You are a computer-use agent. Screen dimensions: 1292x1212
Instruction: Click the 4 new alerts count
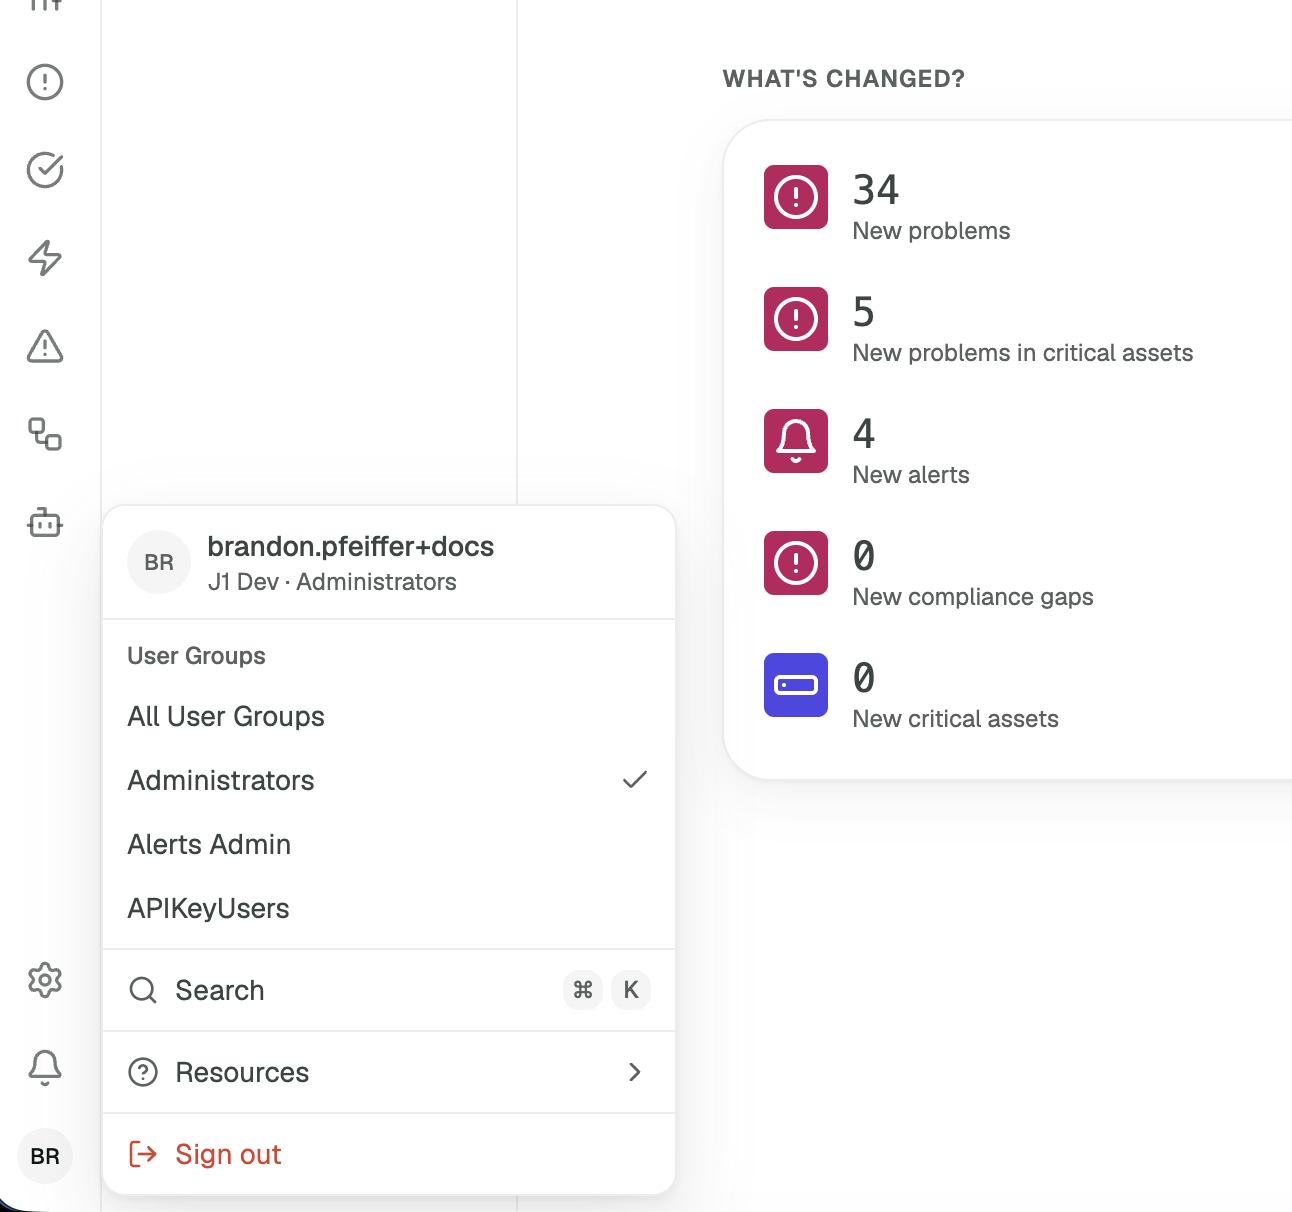(x=864, y=434)
